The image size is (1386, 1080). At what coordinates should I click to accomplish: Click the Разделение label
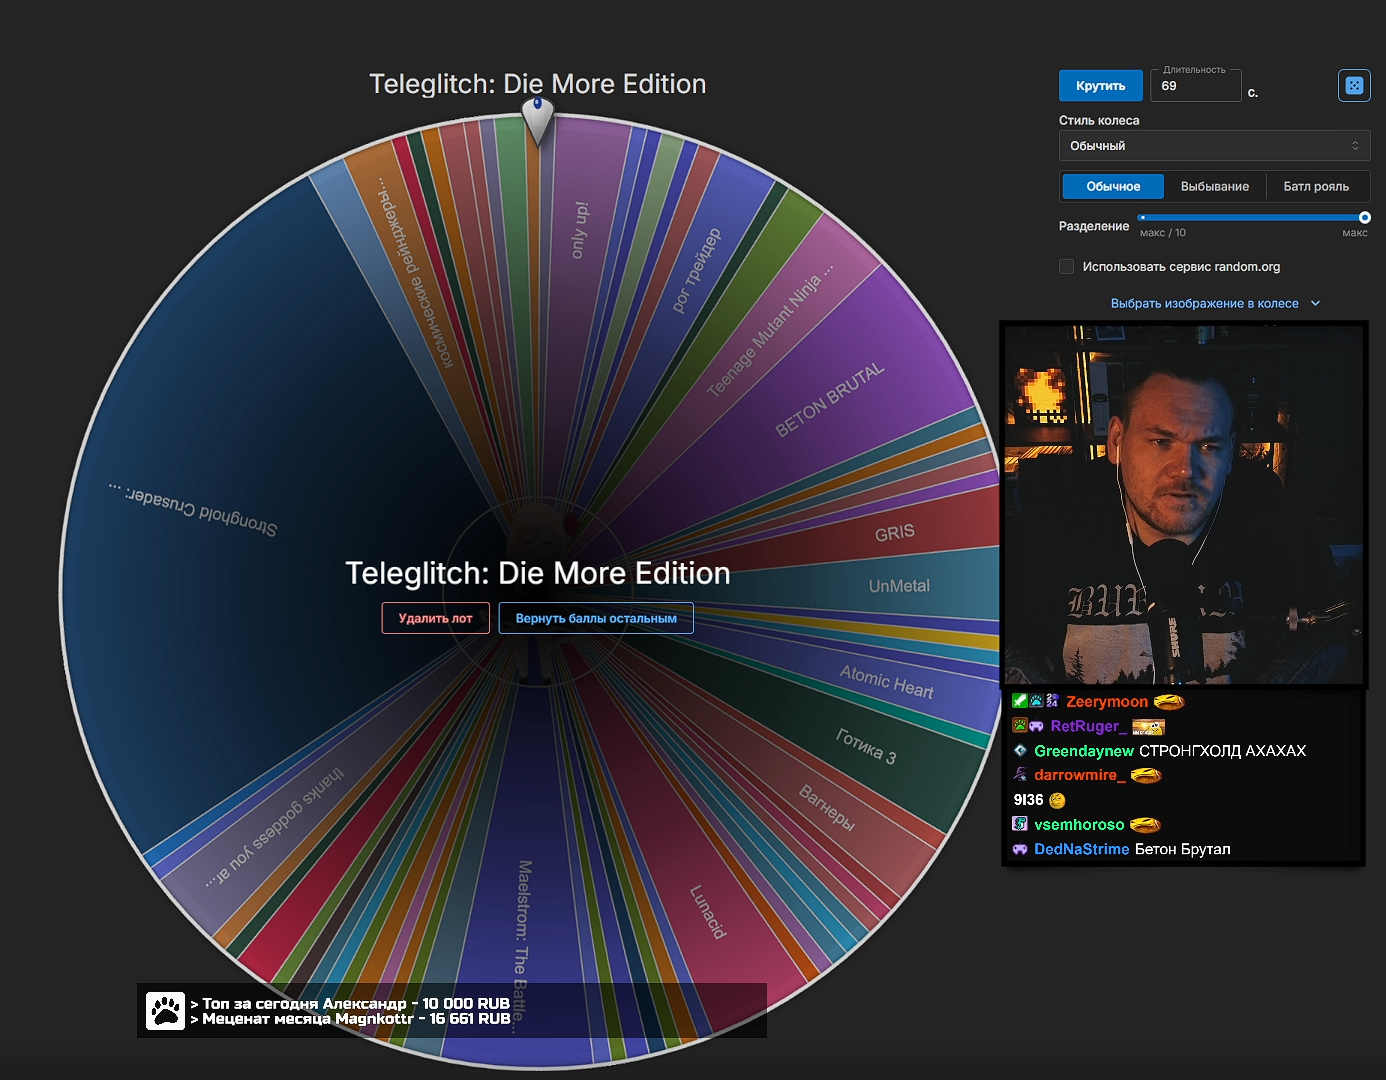coord(1094,226)
